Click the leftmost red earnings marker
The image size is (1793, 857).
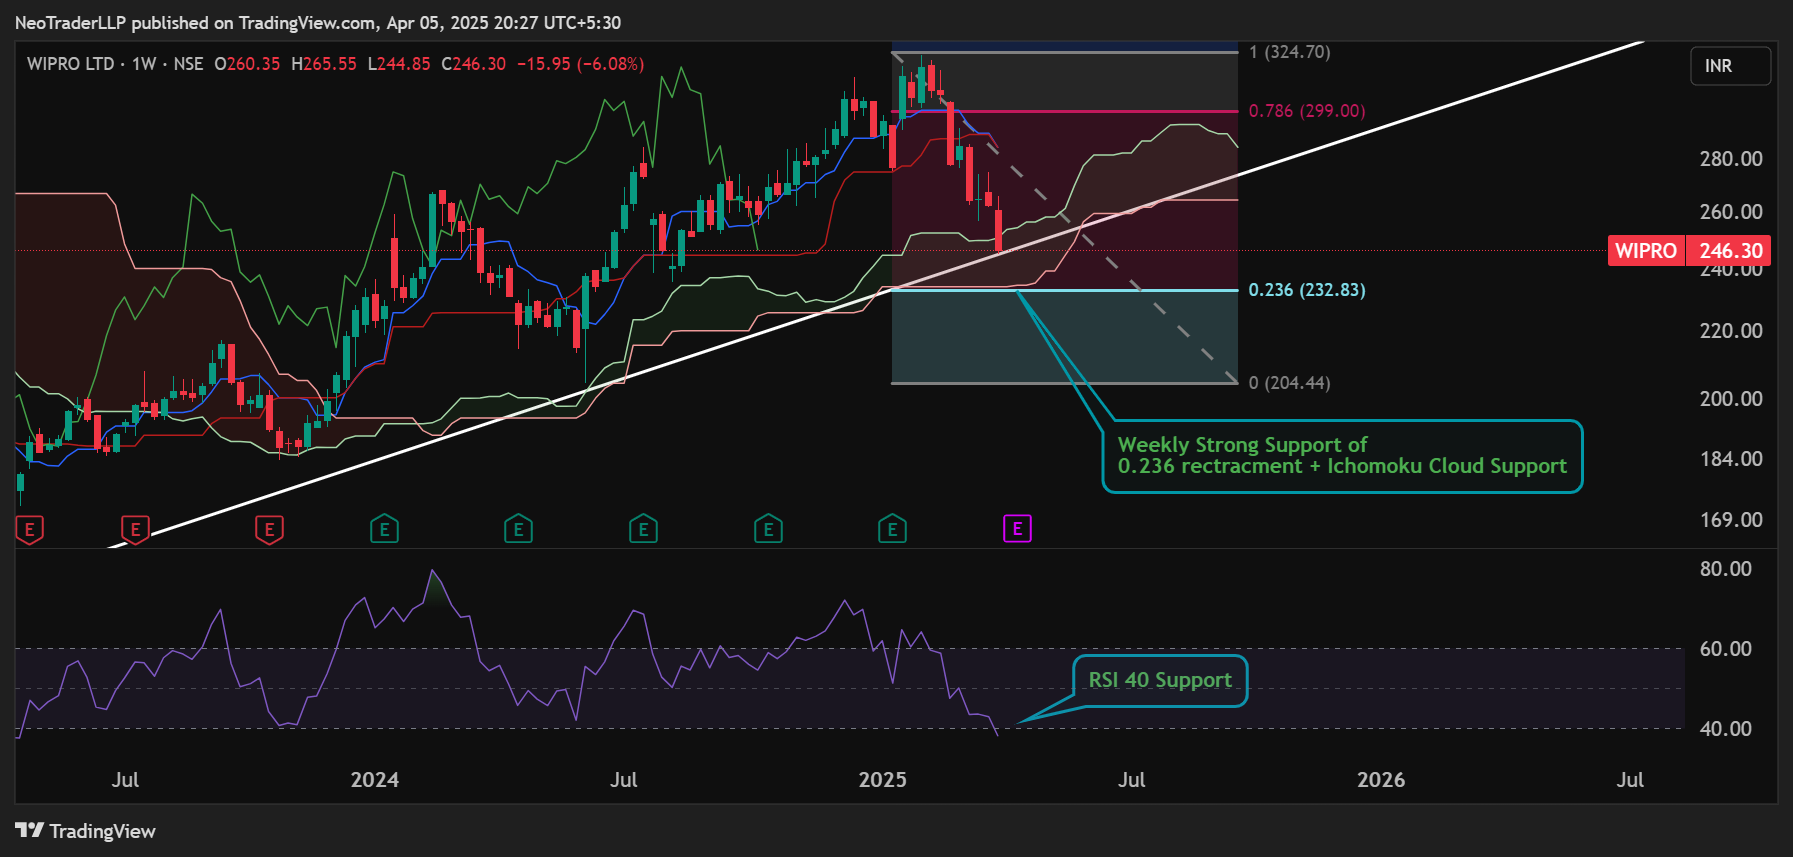coord(29,530)
